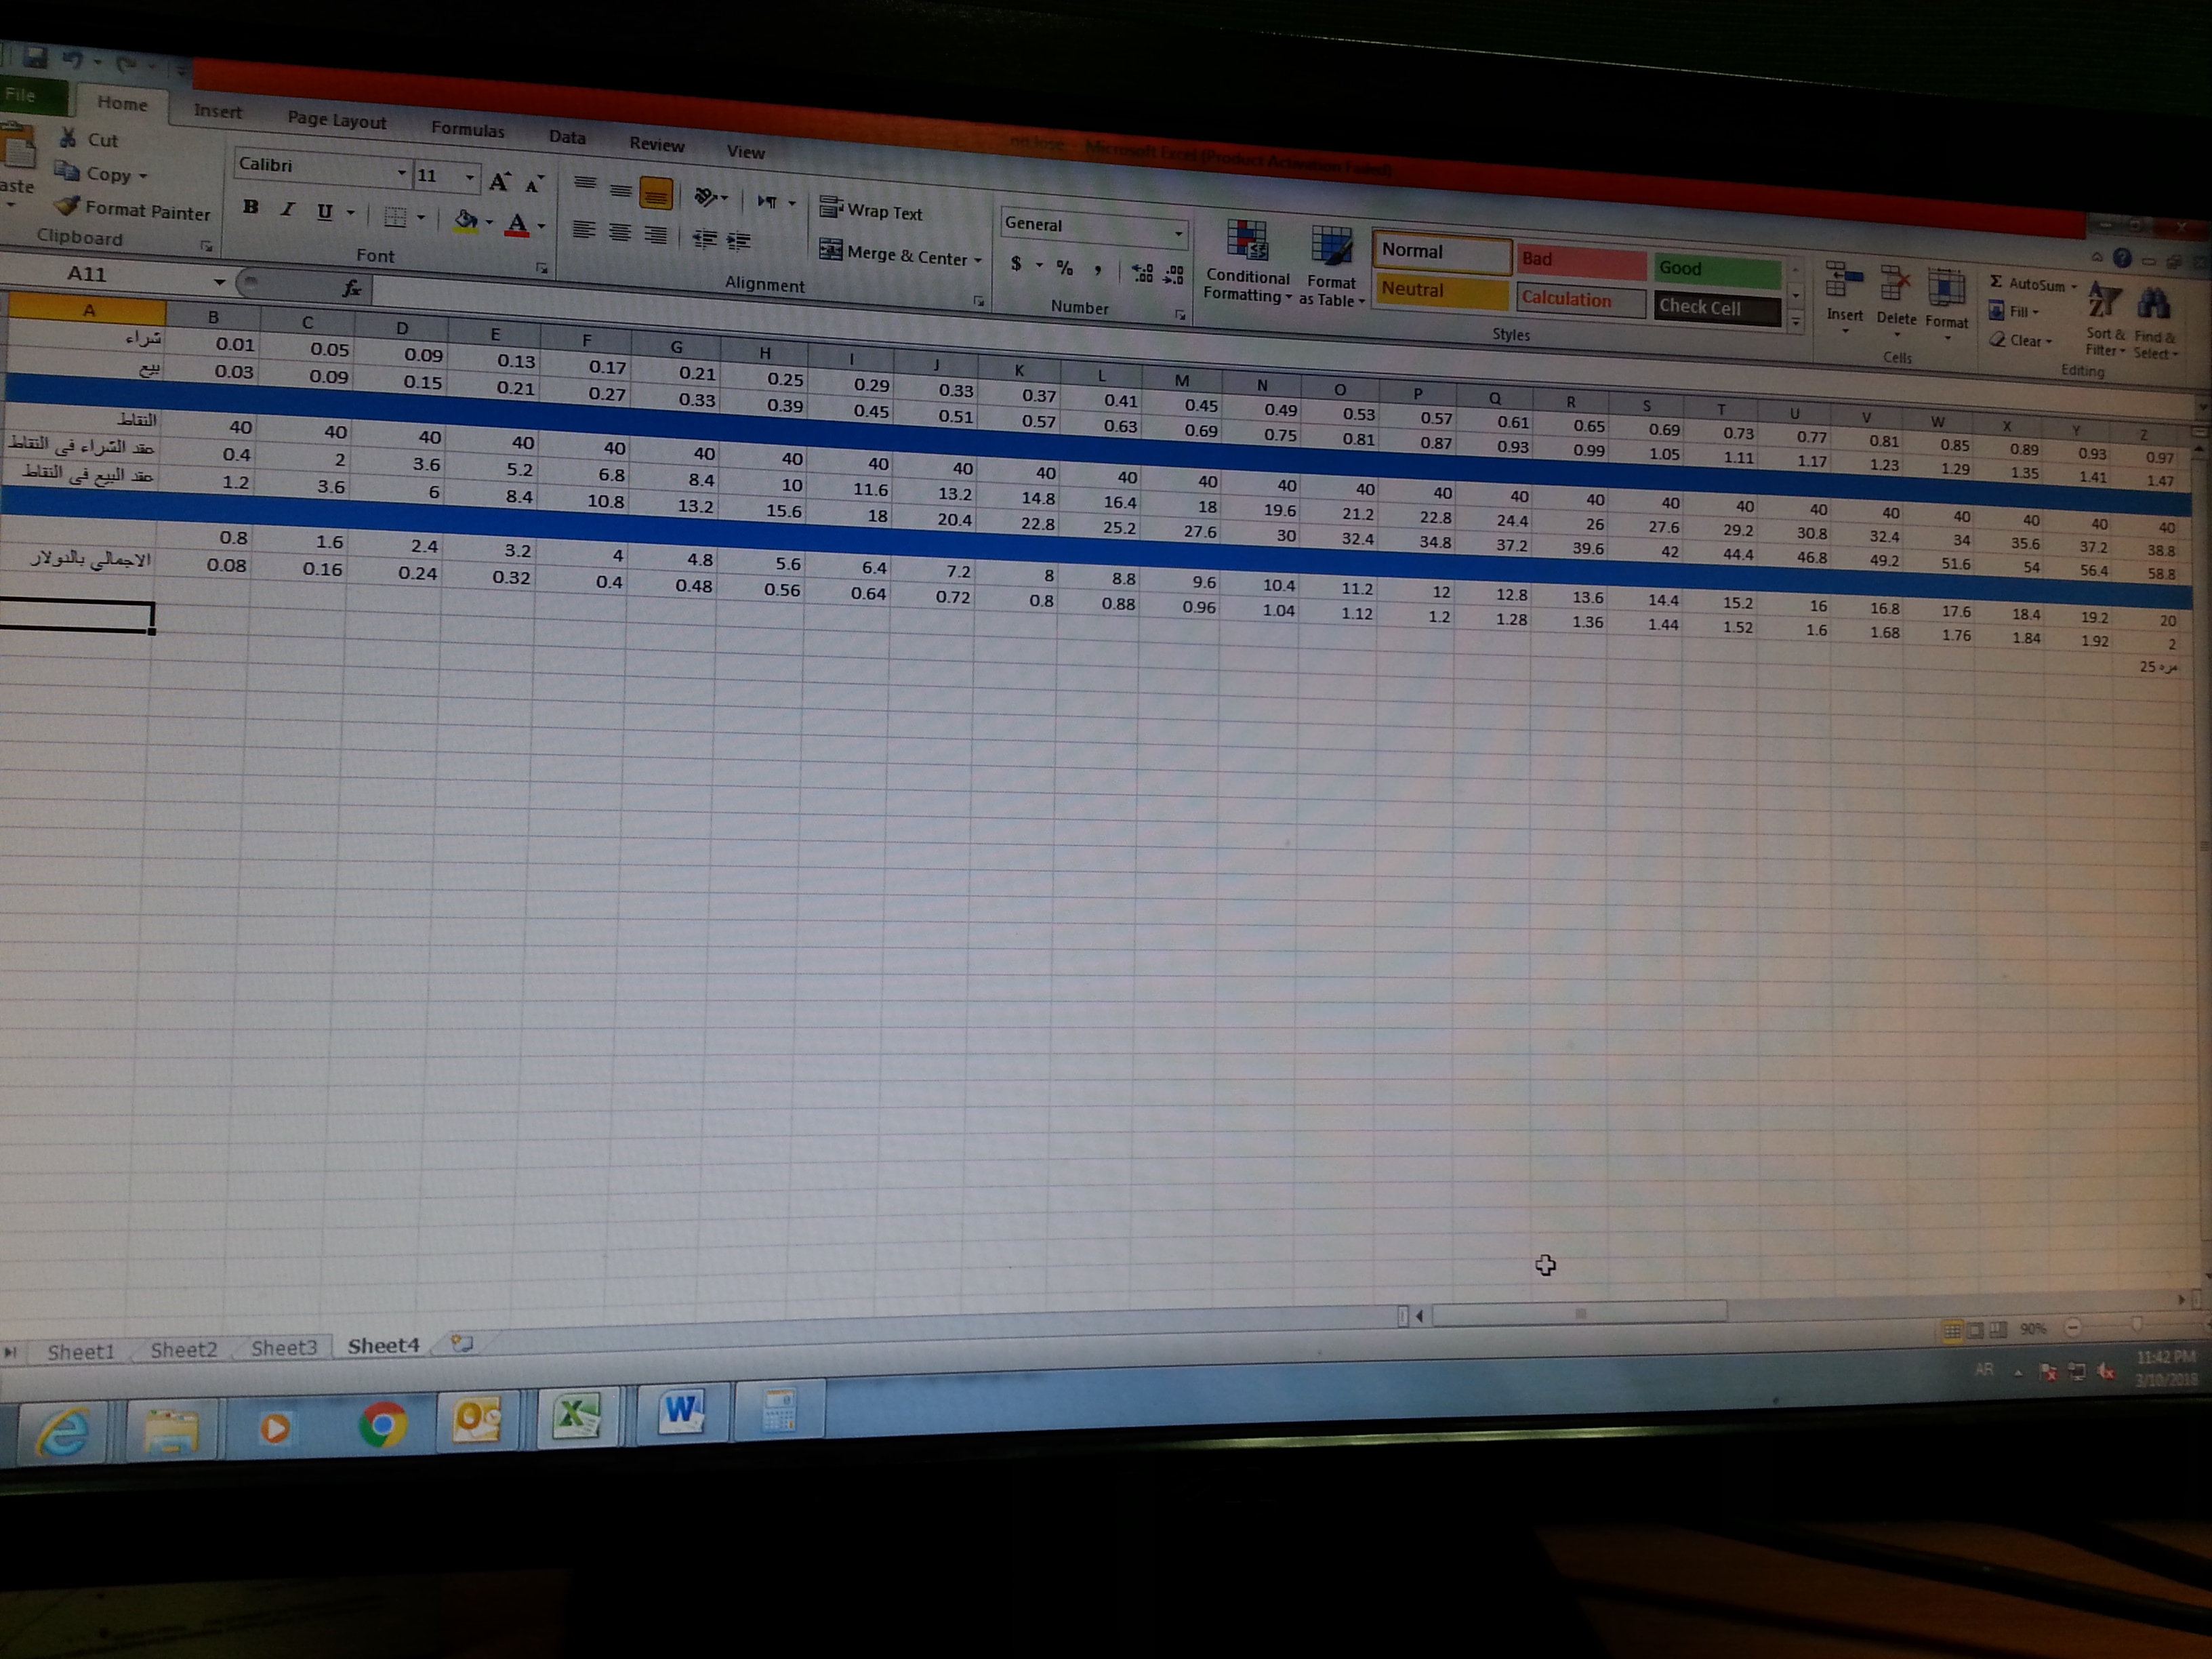The height and width of the screenshot is (1659, 2212).
Task: Click the Decrease Decimal icon
Action: (1174, 274)
